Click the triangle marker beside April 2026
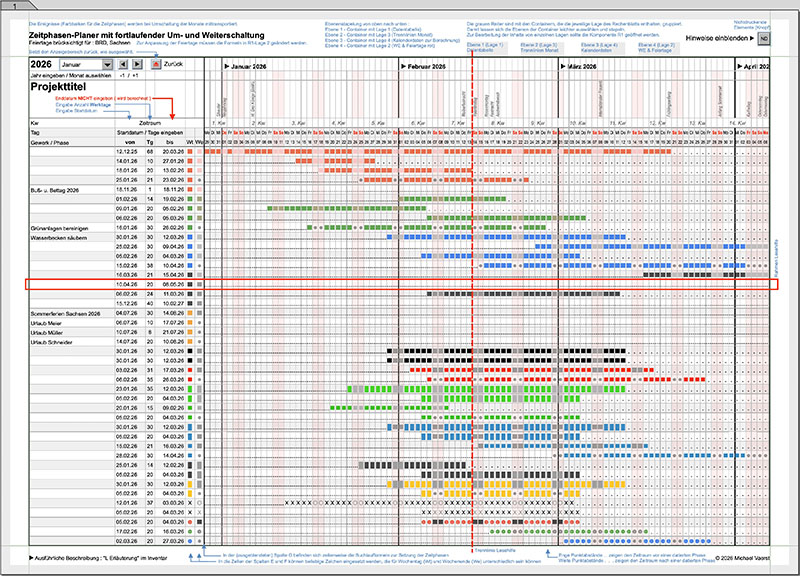The width and height of the screenshot is (800, 576). (740, 64)
